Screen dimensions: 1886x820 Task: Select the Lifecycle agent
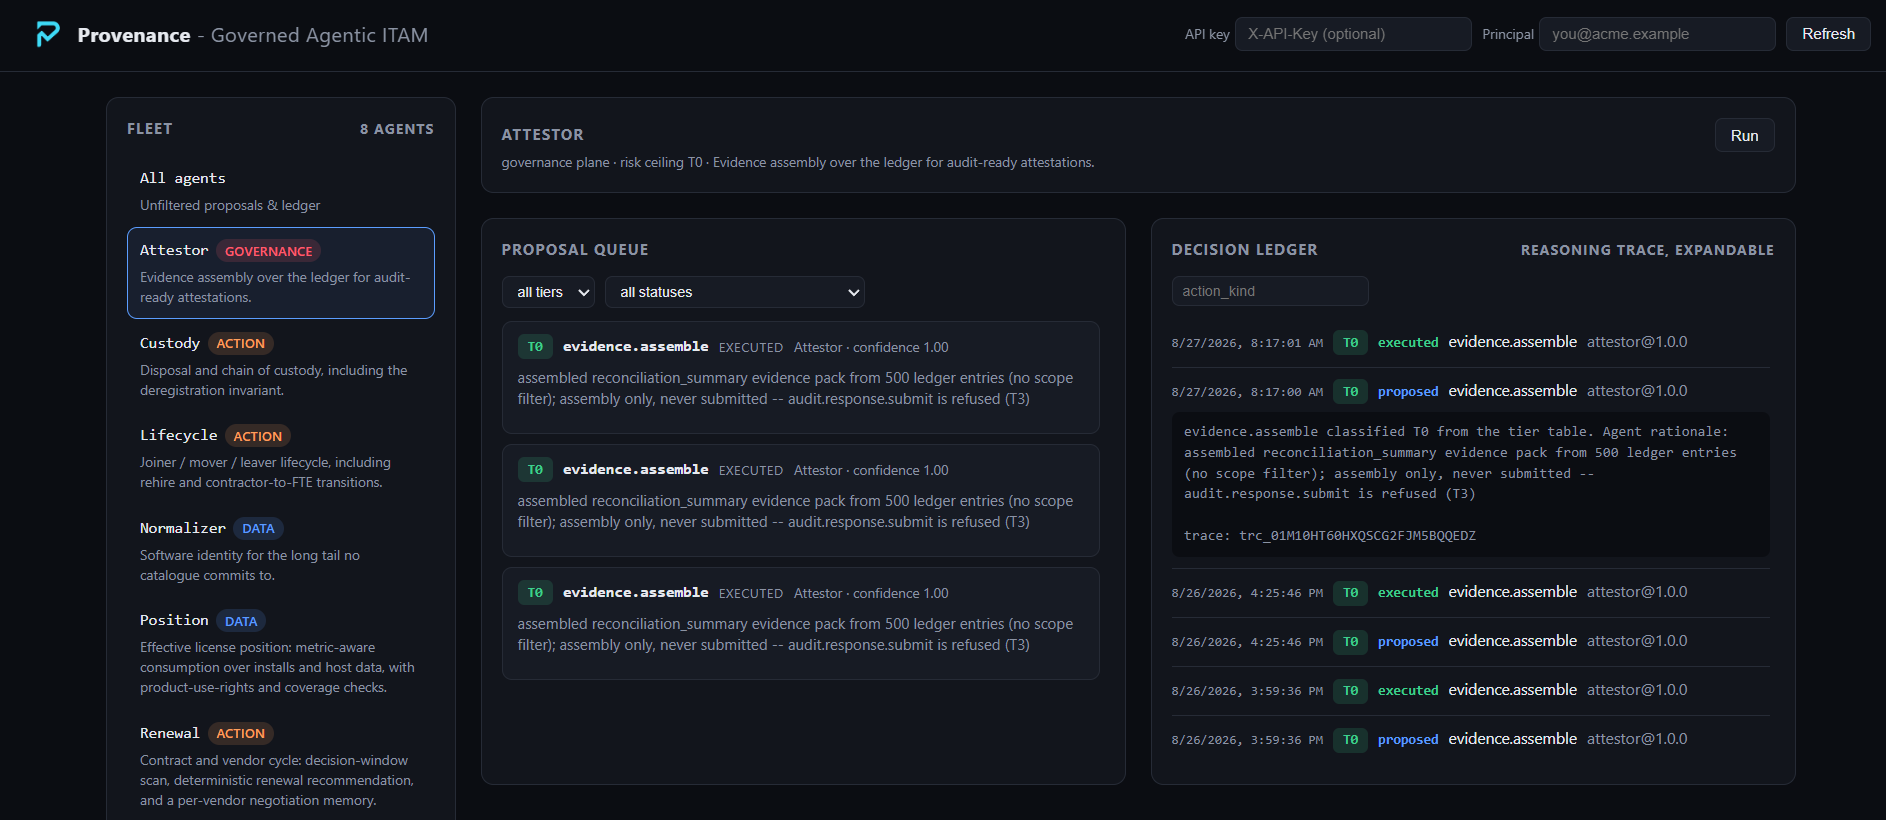coord(281,458)
